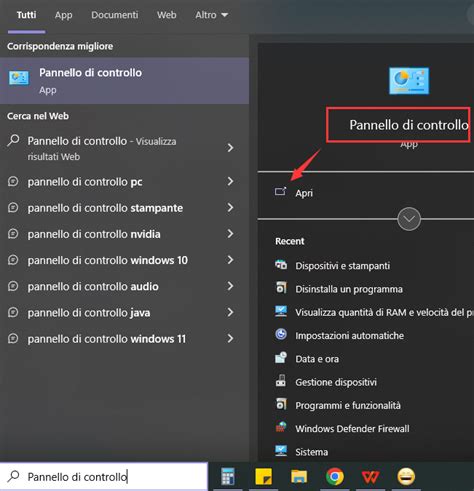Expand arrow for 'pannello di controllo stampante'

[230, 207]
